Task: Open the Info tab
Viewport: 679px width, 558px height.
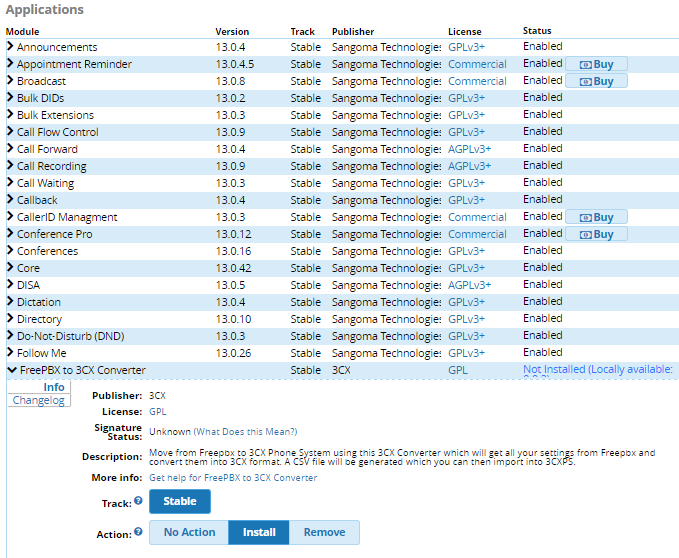Action: click(x=54, y=387)
